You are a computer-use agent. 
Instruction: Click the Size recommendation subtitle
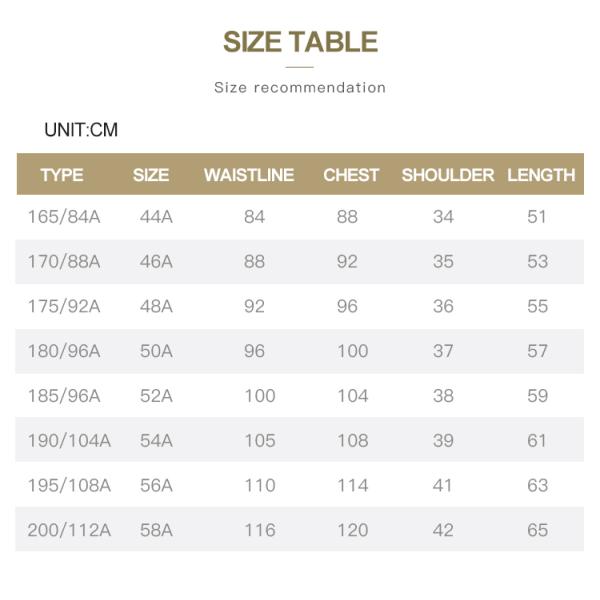300,88
